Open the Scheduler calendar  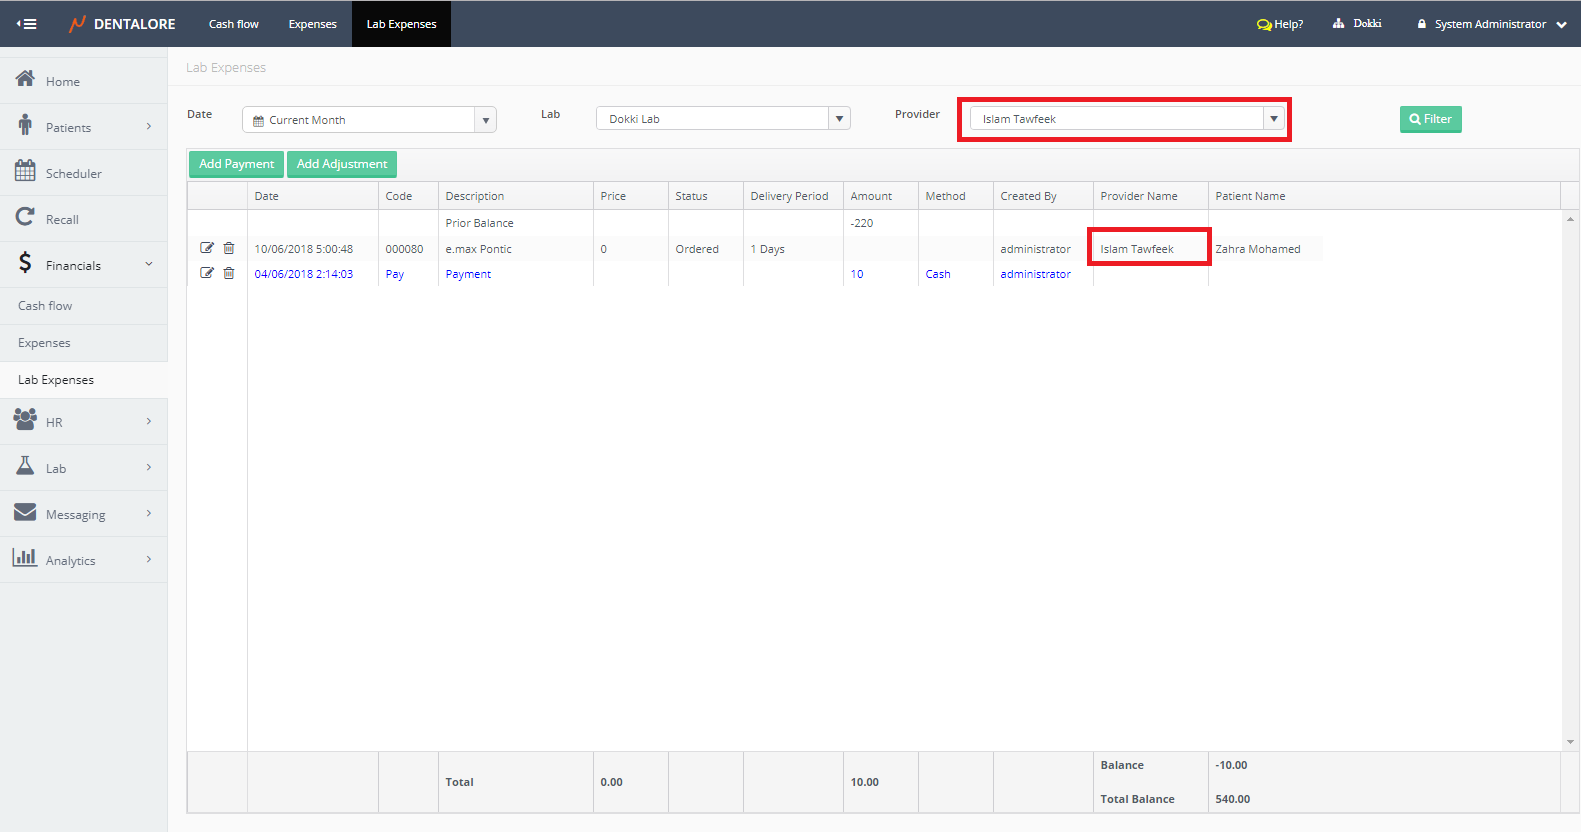73,173
